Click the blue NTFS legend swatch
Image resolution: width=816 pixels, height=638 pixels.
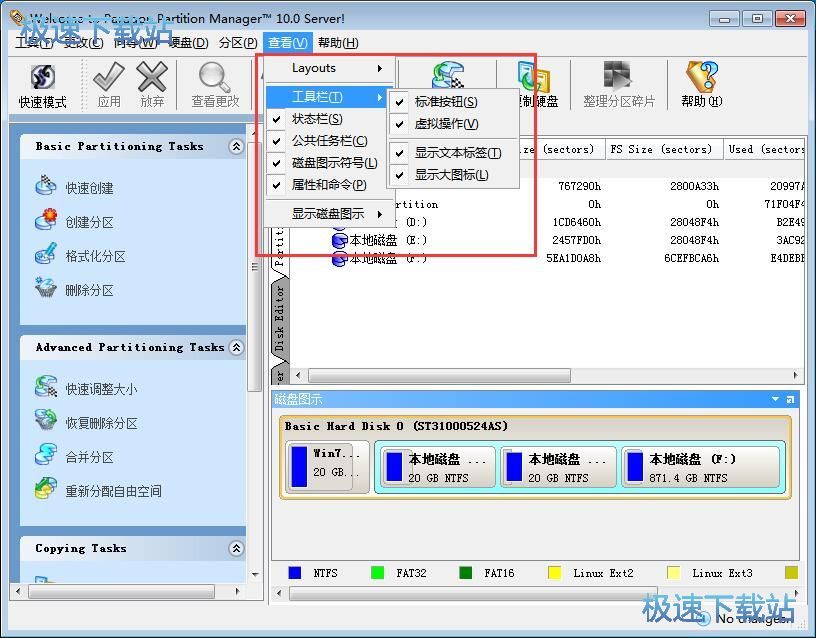coord(295,573)
